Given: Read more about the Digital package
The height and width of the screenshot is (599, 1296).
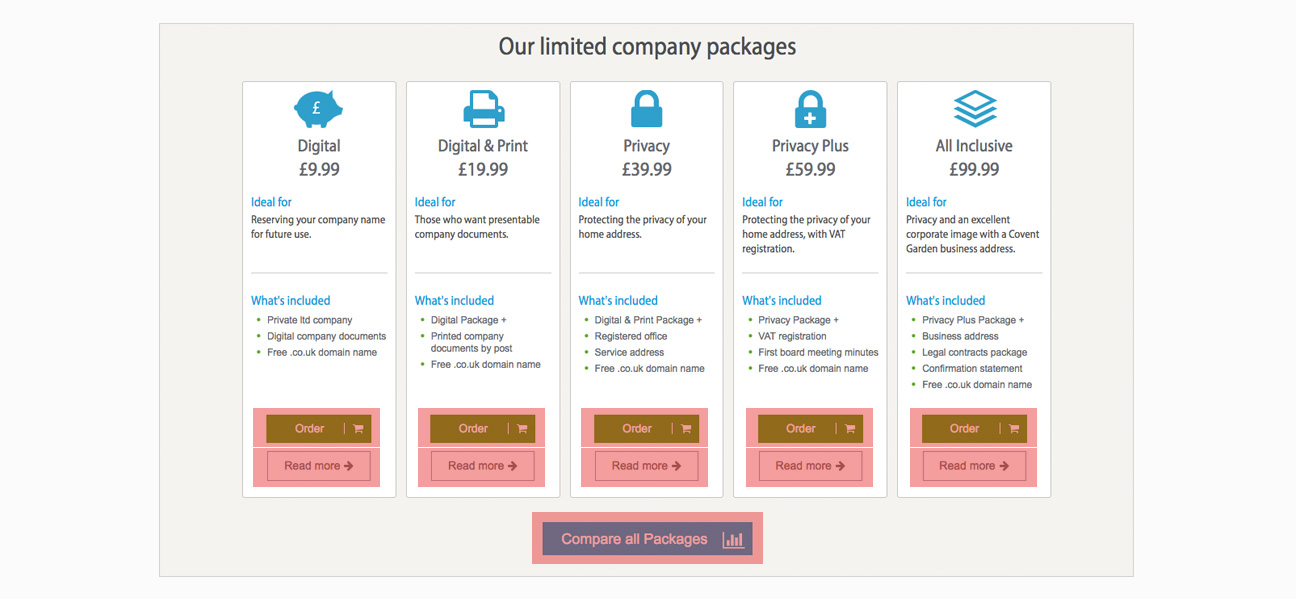Looking at the screenshot, I should pos(319,466).
